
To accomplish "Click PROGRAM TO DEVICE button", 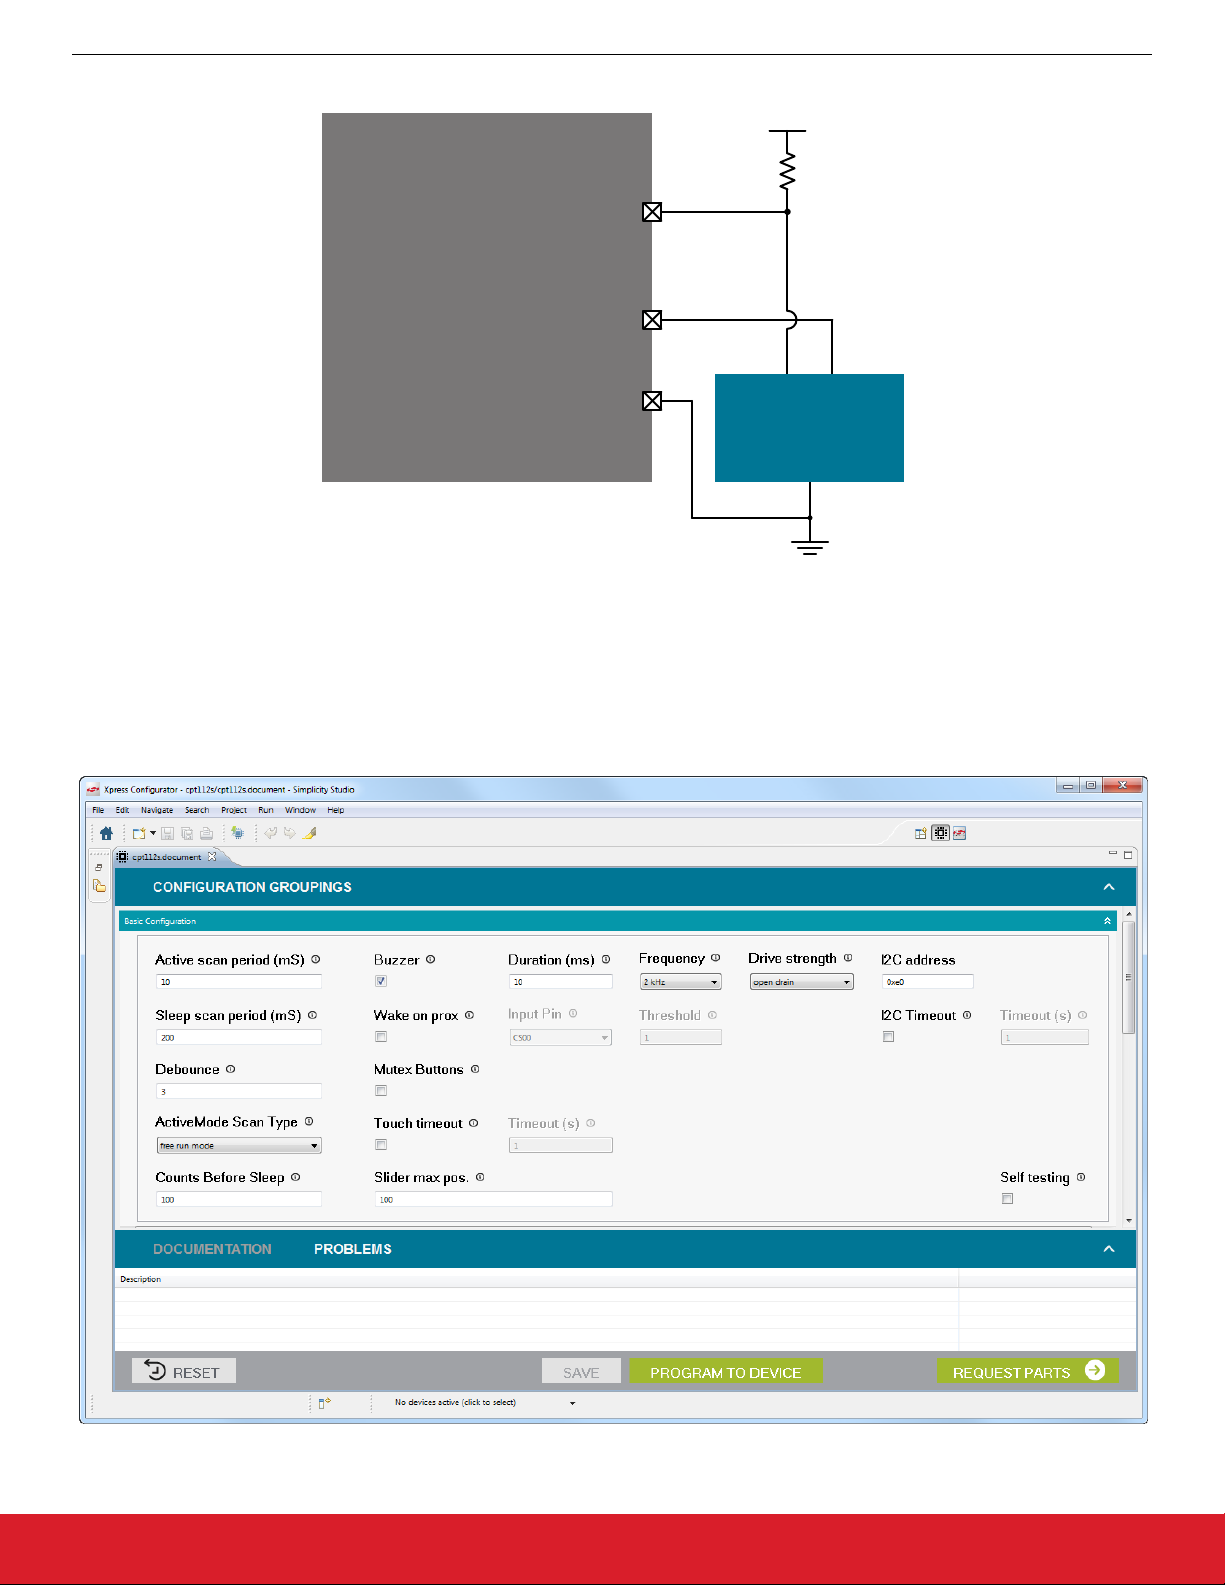I will click(726, 1371).
